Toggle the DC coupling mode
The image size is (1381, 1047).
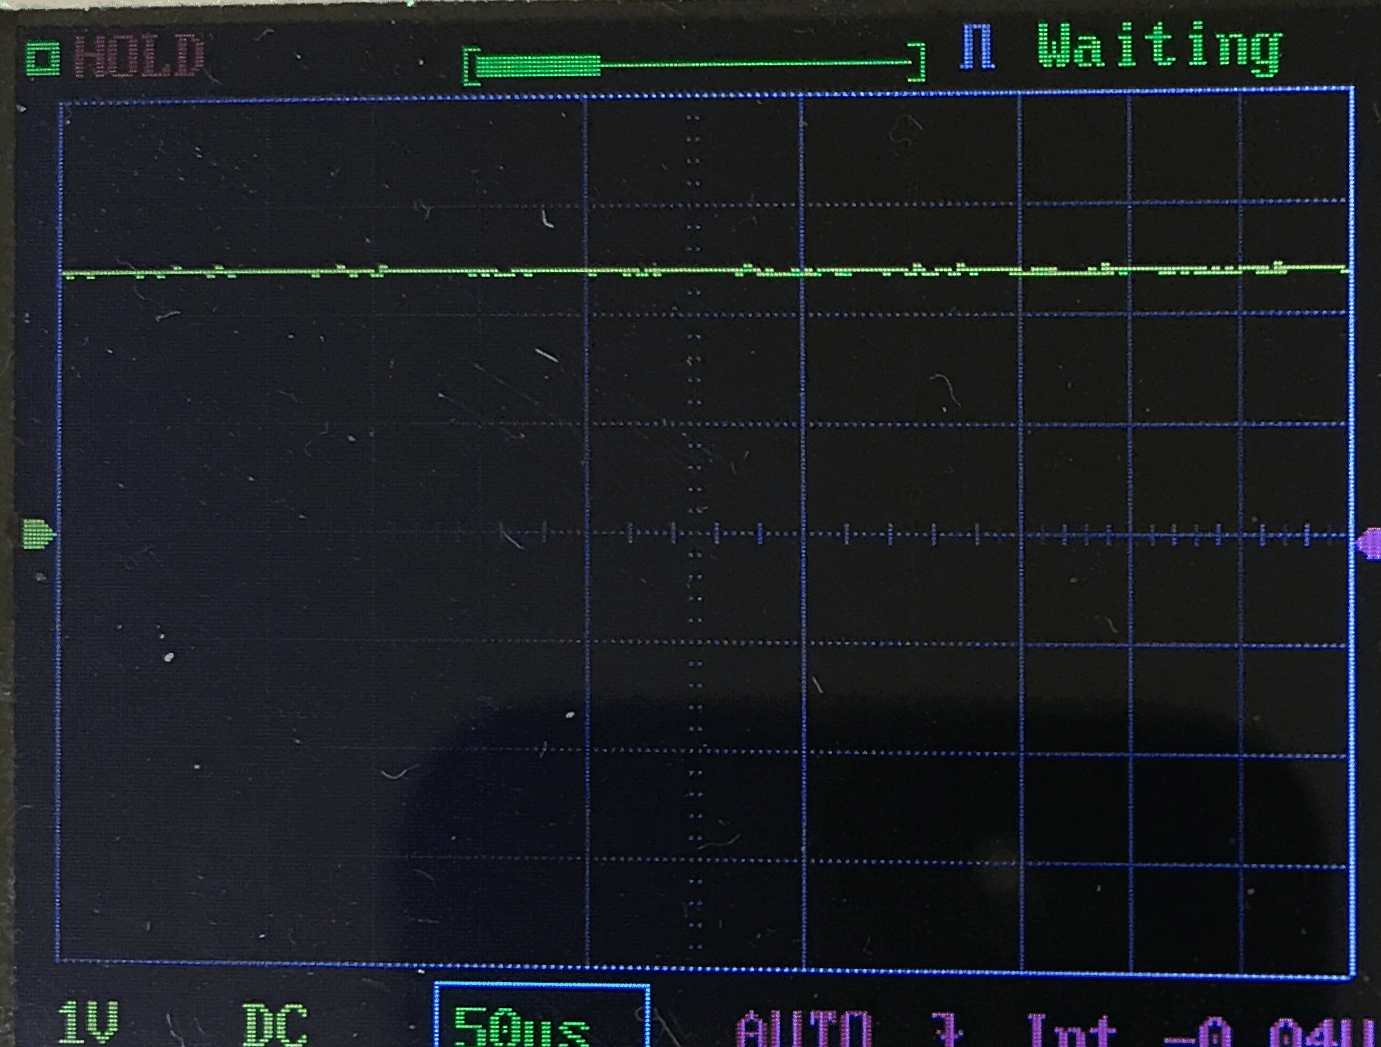275,1024
